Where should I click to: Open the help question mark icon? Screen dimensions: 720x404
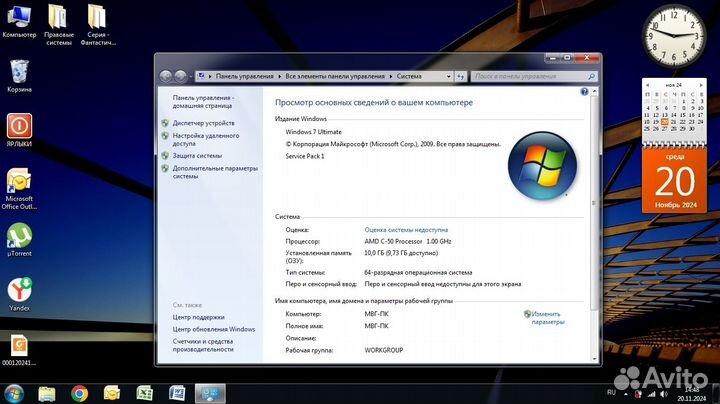pos(584,92)
